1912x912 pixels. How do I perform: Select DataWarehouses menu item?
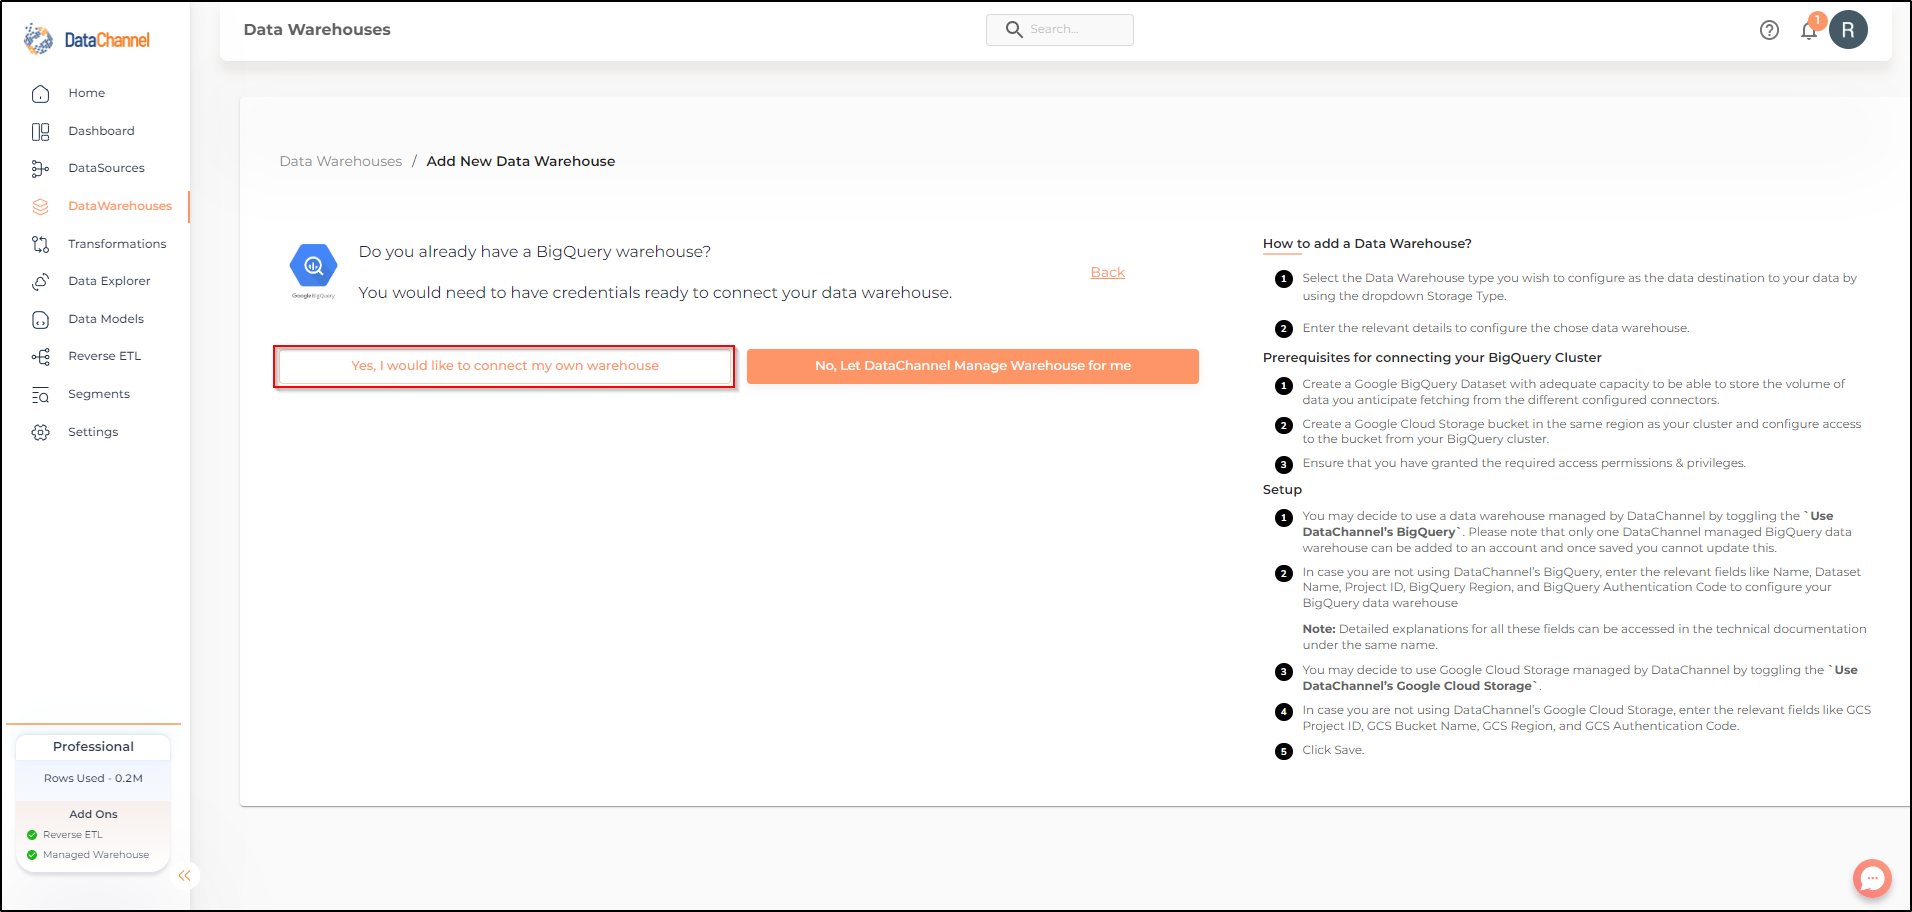click(x=120, y=206)
